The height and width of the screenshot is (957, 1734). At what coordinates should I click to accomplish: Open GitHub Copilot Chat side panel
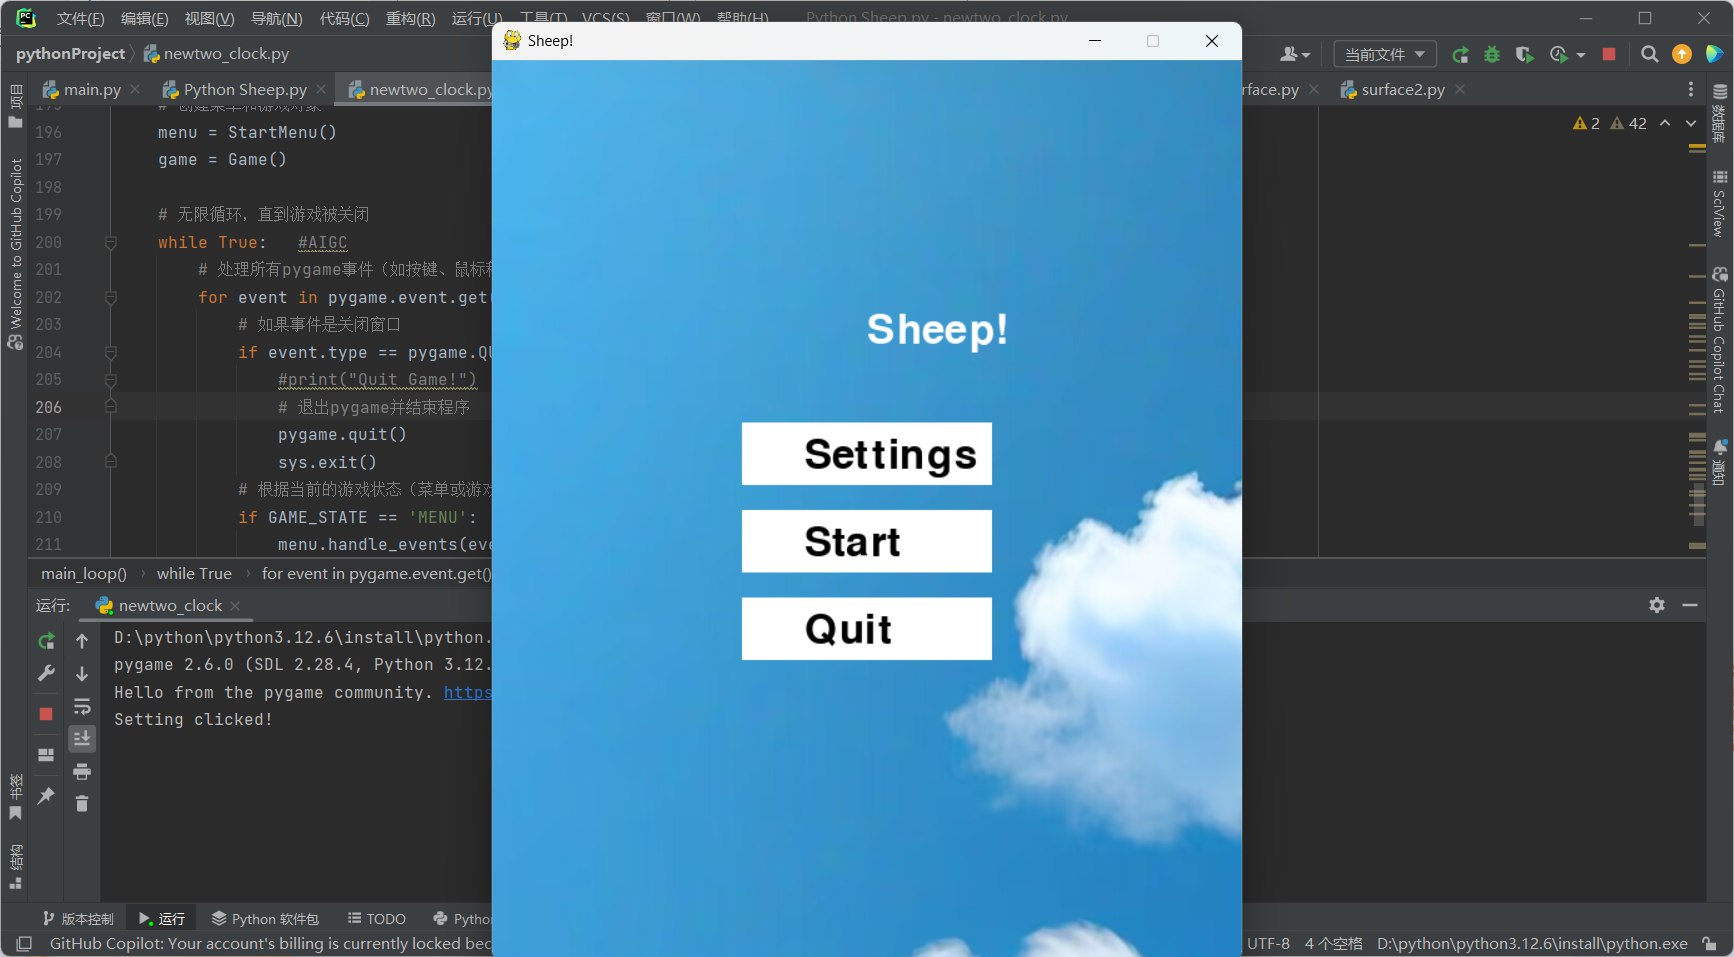[x=1719, y=339]
